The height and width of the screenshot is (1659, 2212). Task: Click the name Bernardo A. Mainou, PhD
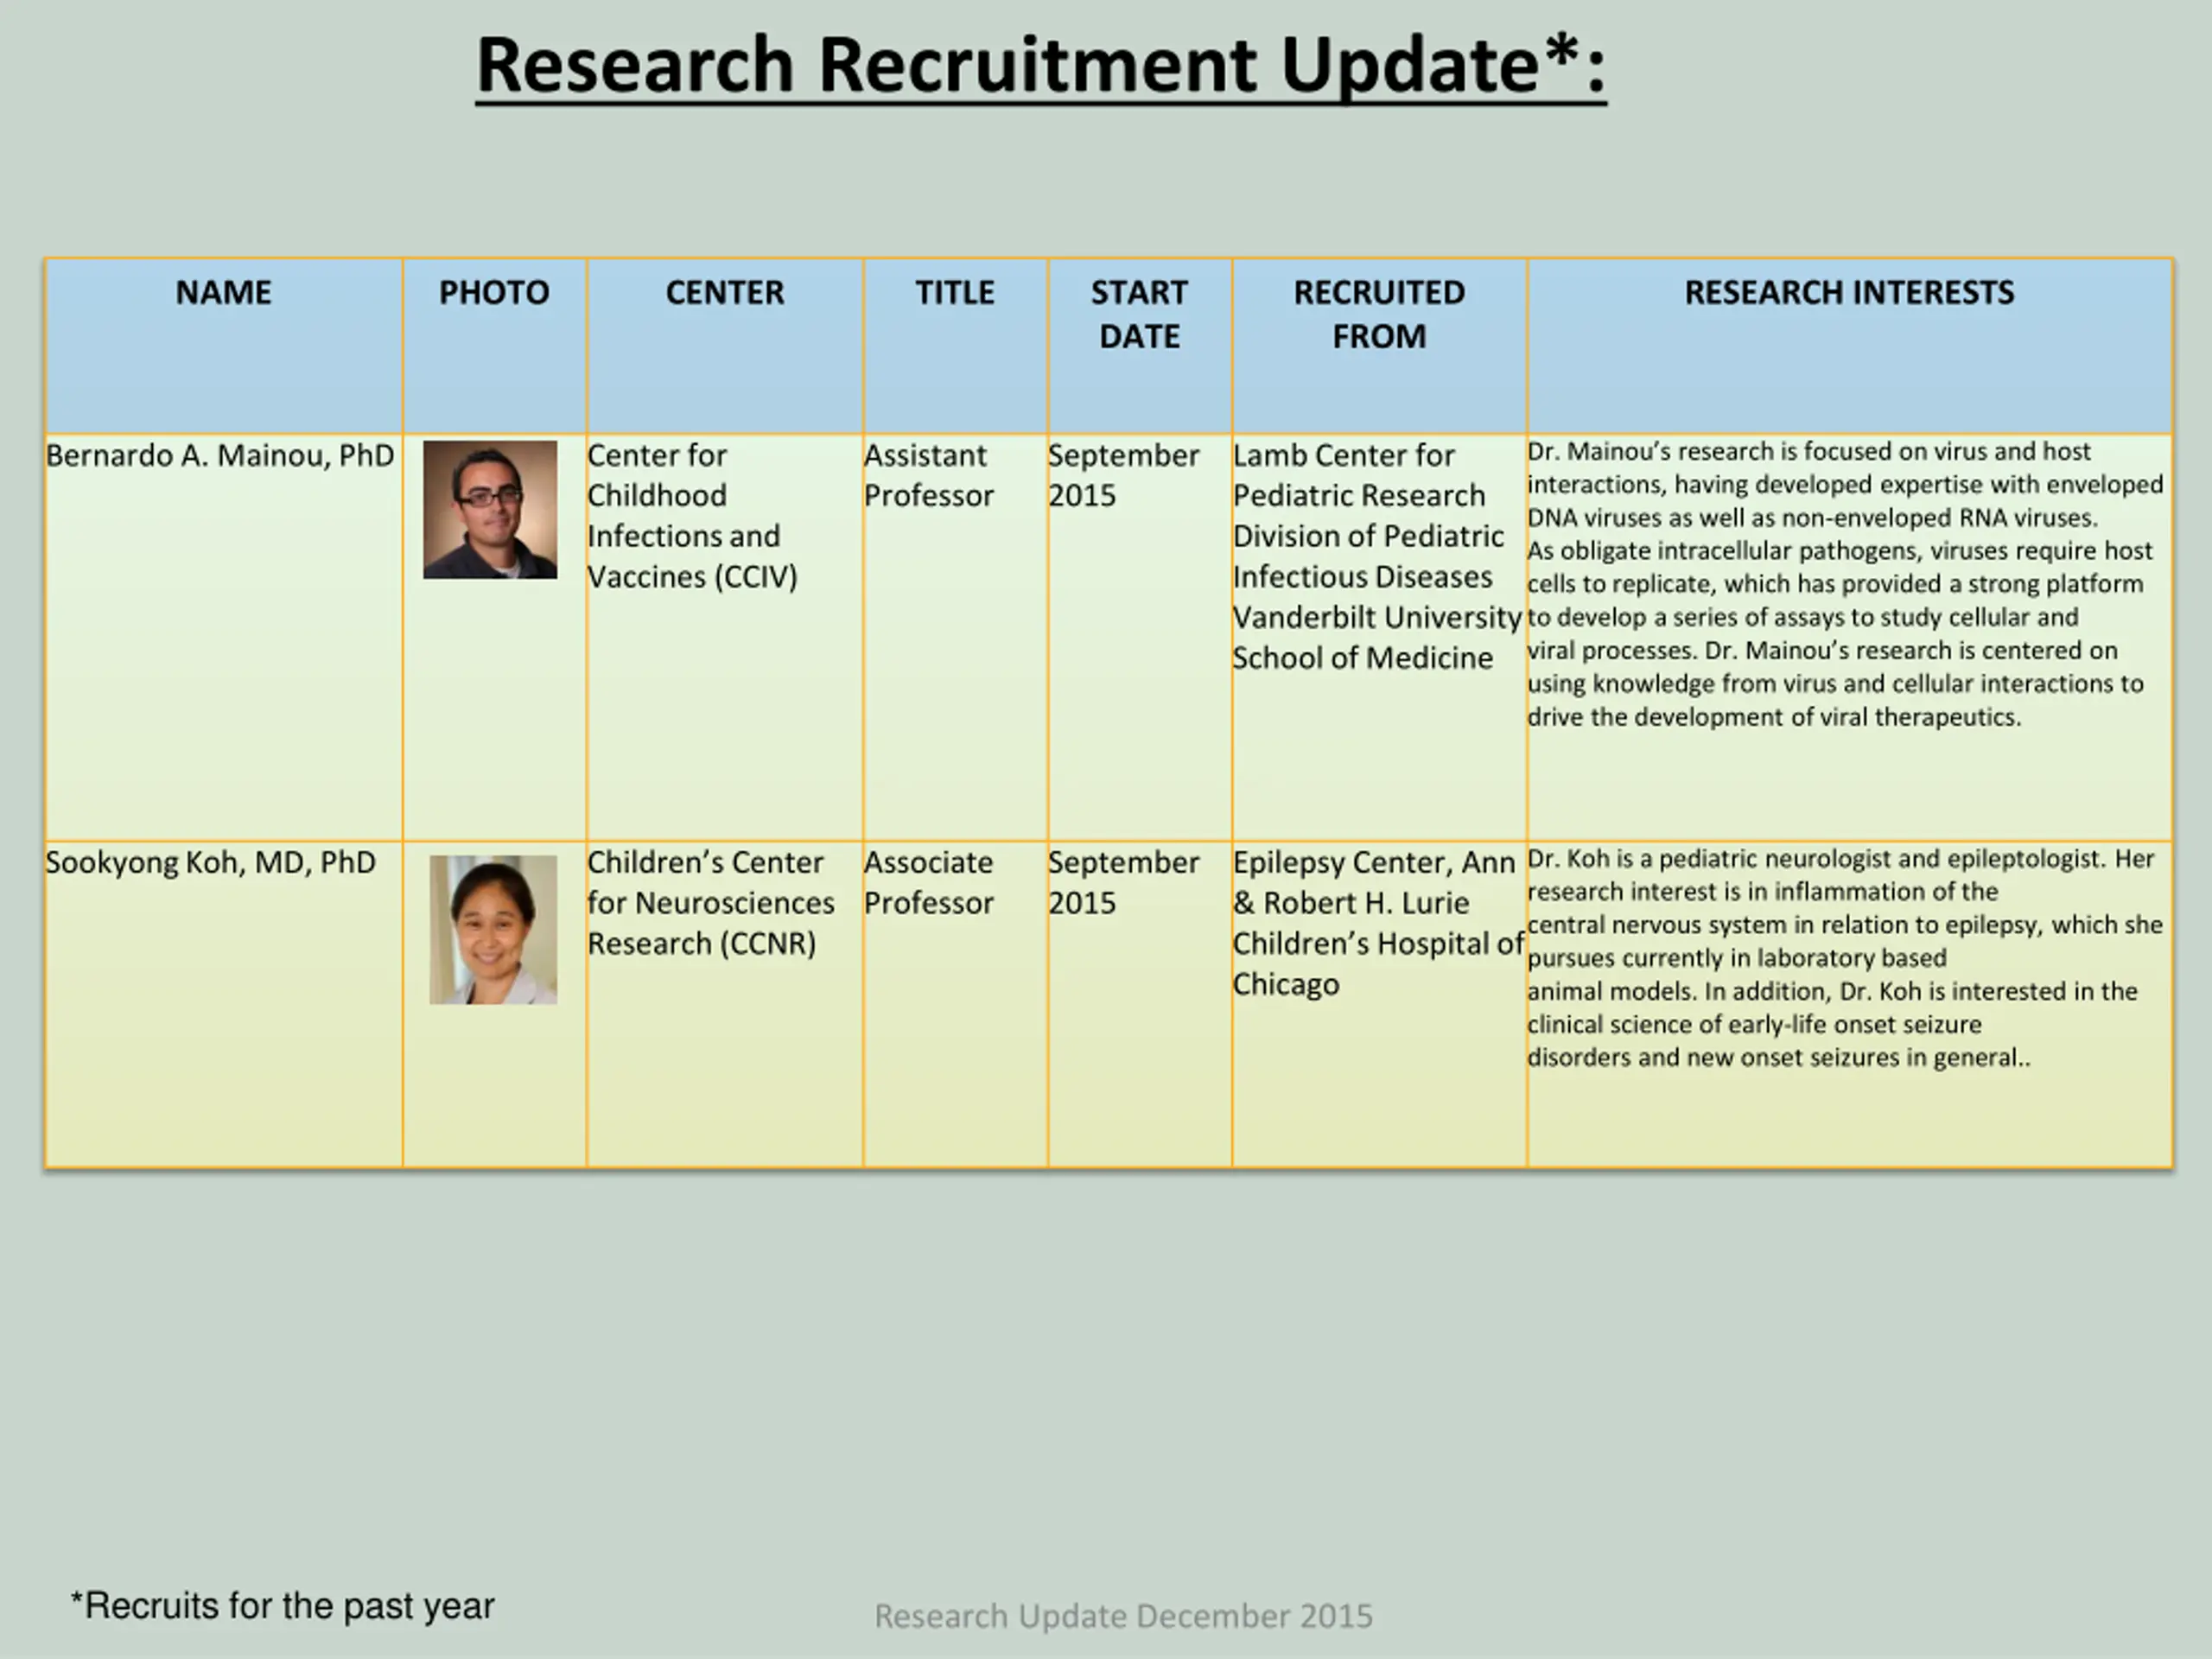point(220,456)
